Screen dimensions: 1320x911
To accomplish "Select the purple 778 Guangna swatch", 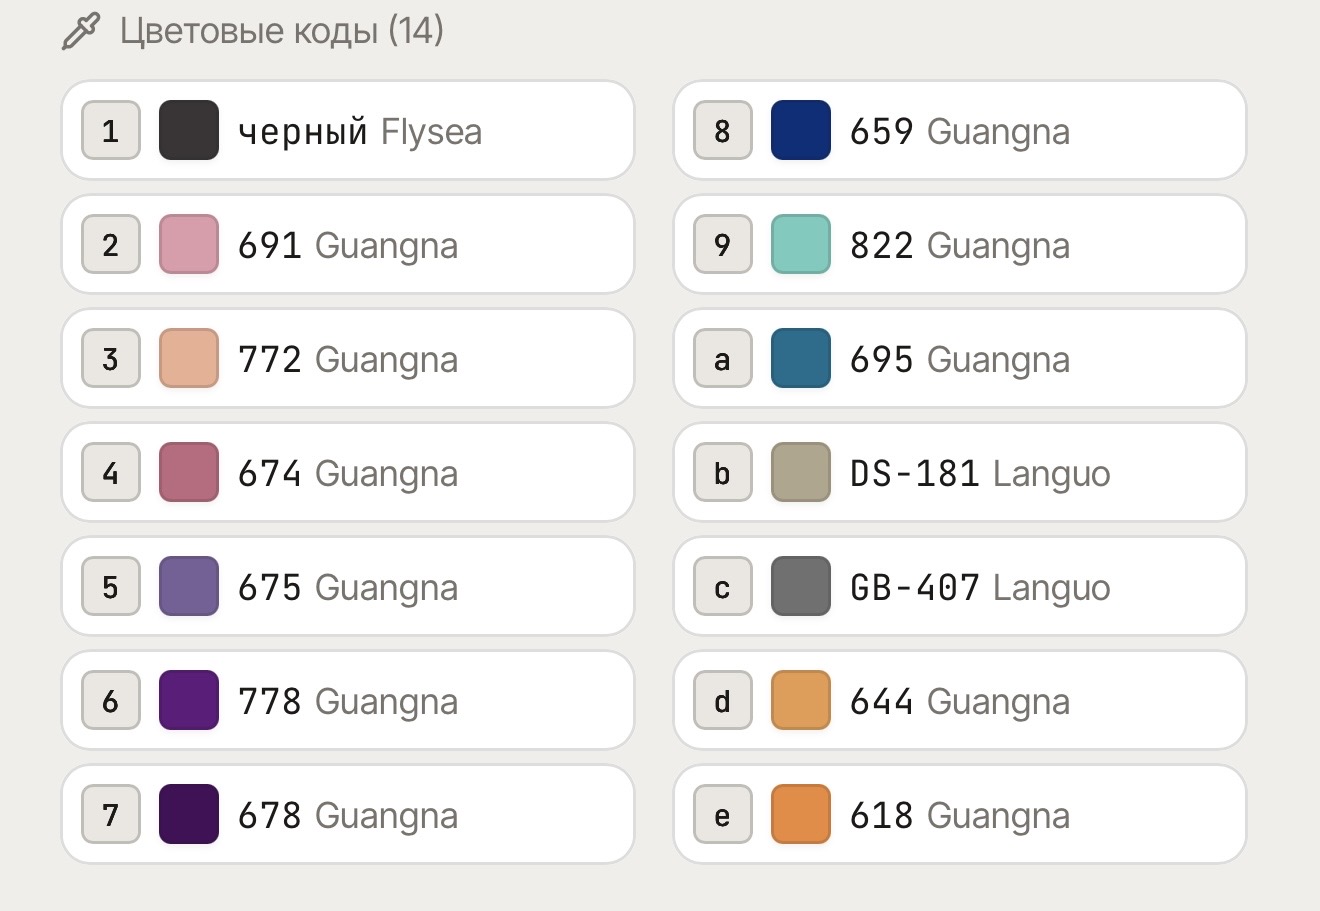I will click(189, 700).
